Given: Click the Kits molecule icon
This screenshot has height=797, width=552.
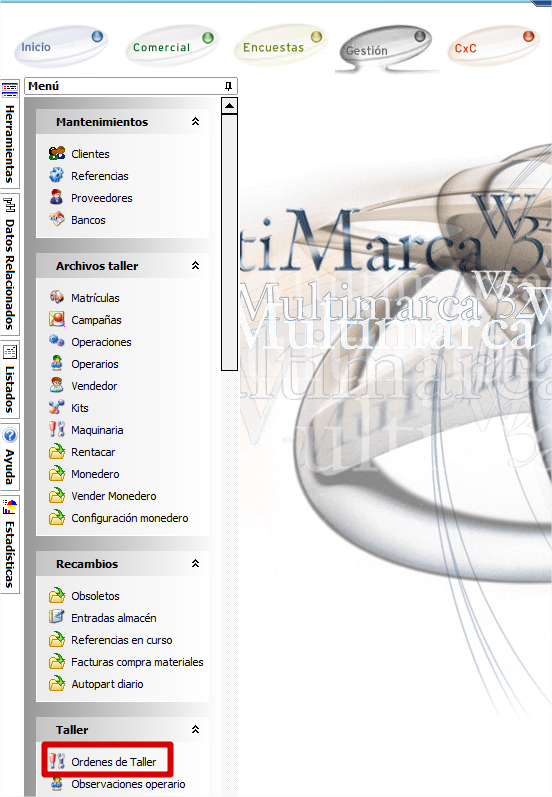Looking at the screenshot, I should click(57, 407).
